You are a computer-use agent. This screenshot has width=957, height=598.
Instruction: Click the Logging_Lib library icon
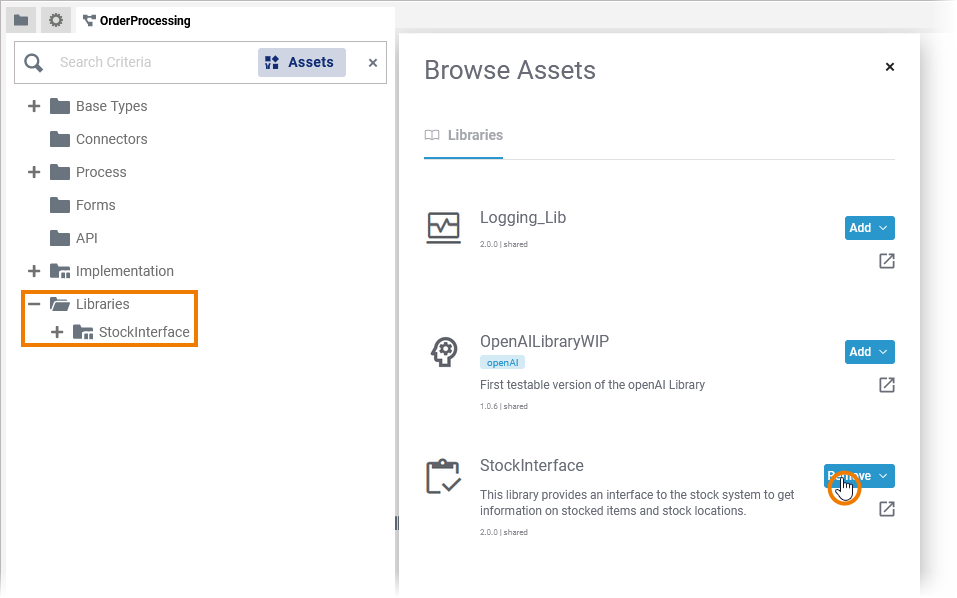coord(443,227)
